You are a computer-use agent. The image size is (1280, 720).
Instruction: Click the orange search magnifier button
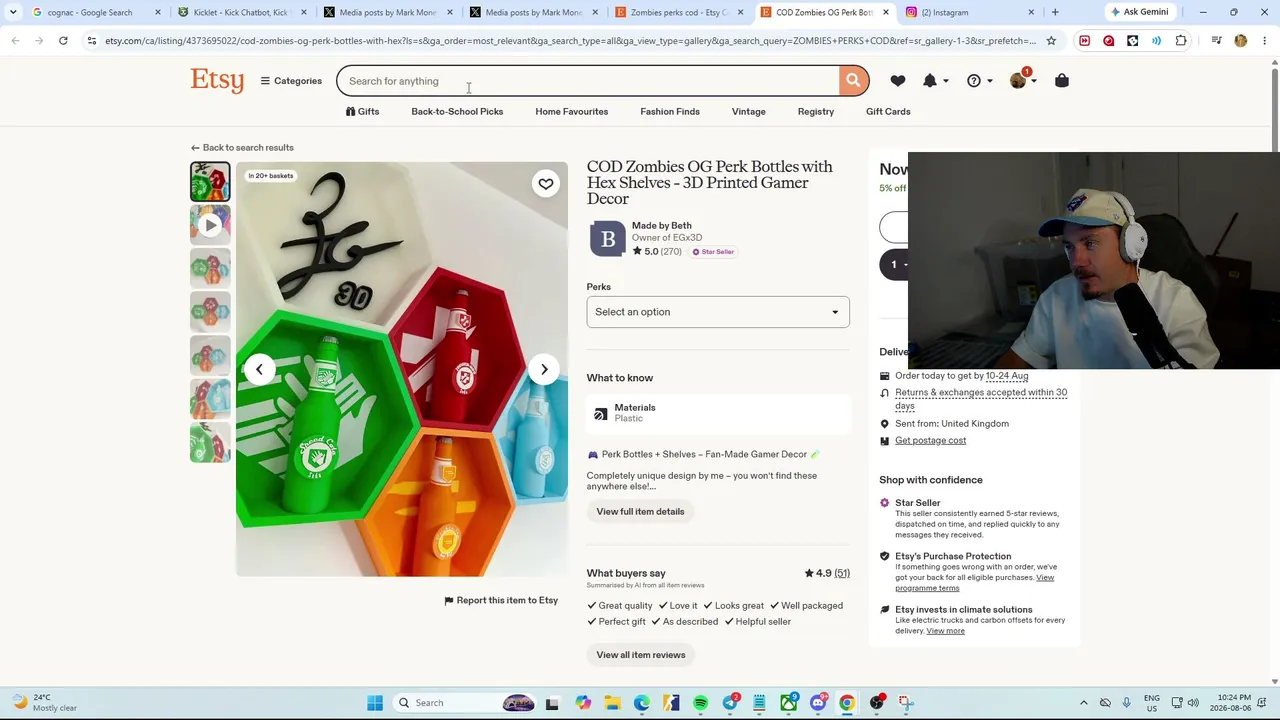click(853, 81)
